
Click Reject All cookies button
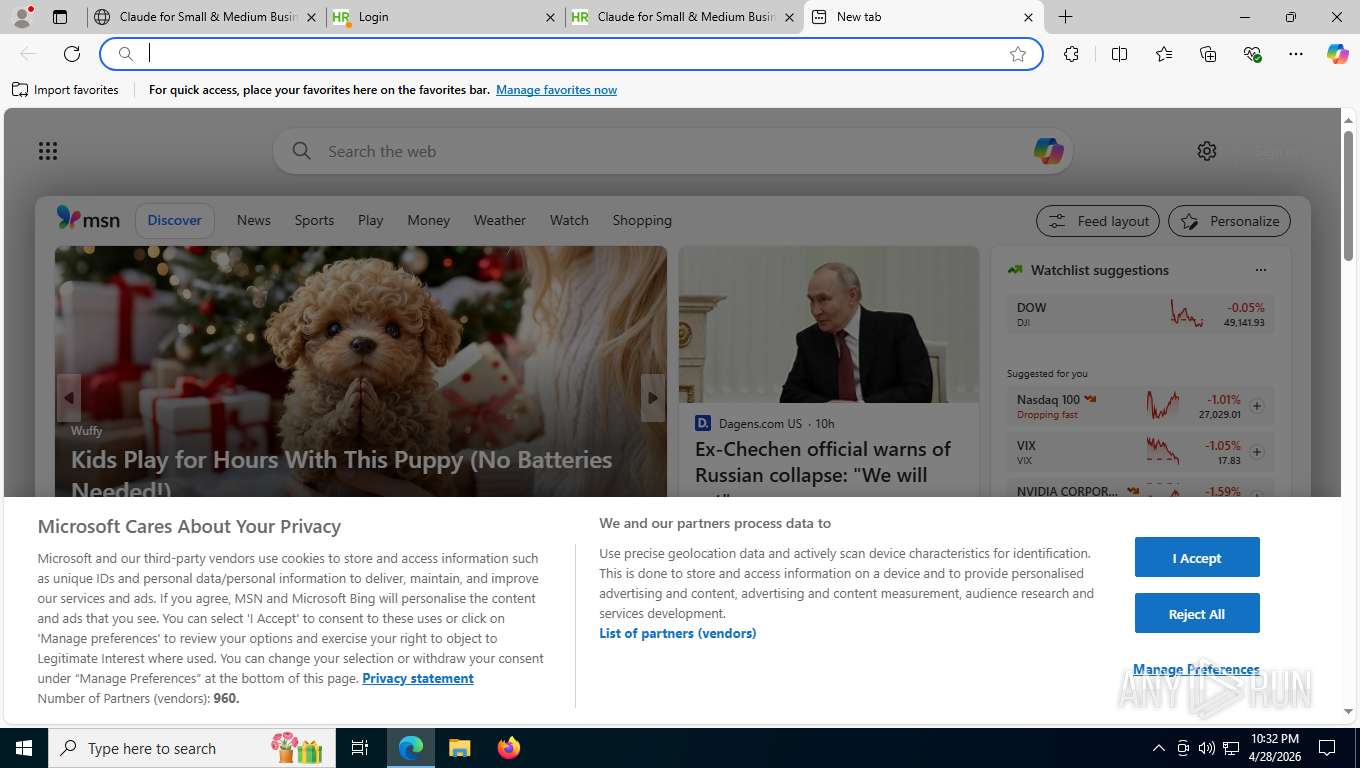[x=1197, y=614]
